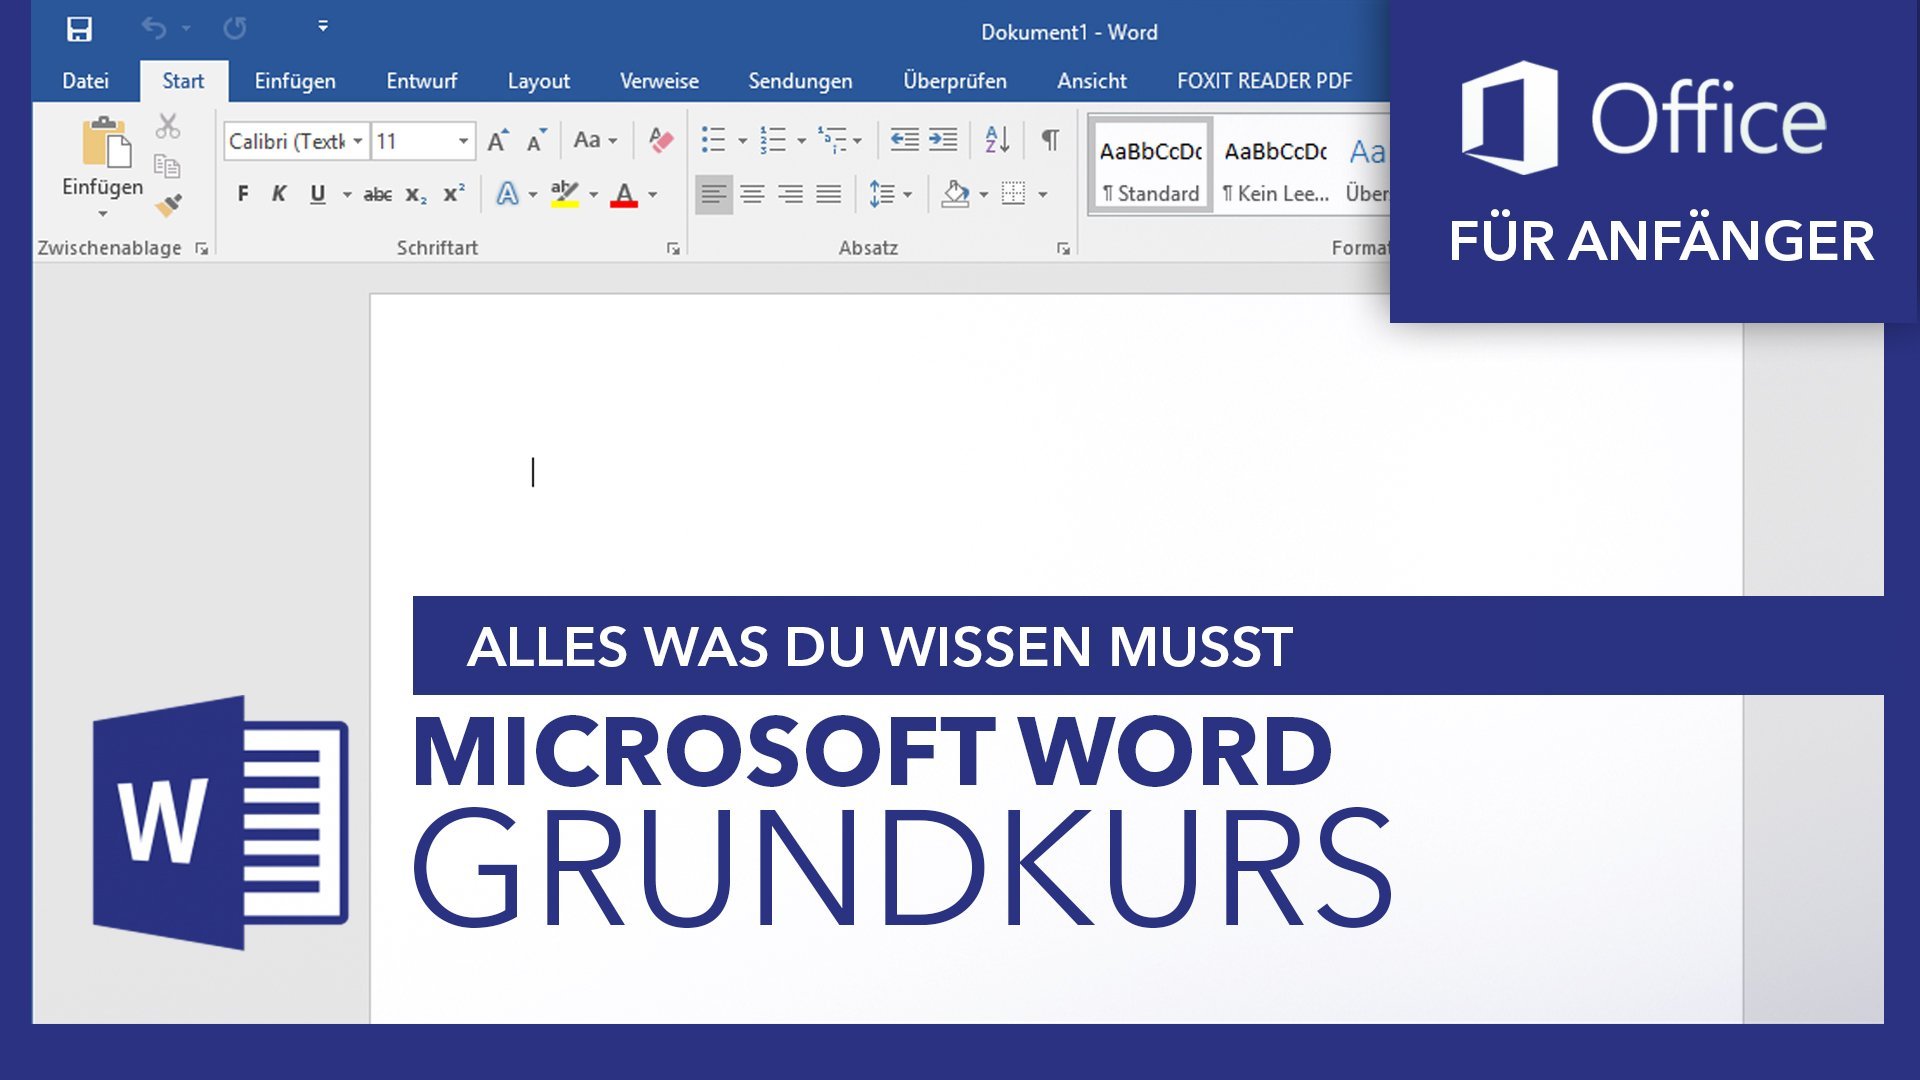Apply the red font color swatch

(624, 194)
